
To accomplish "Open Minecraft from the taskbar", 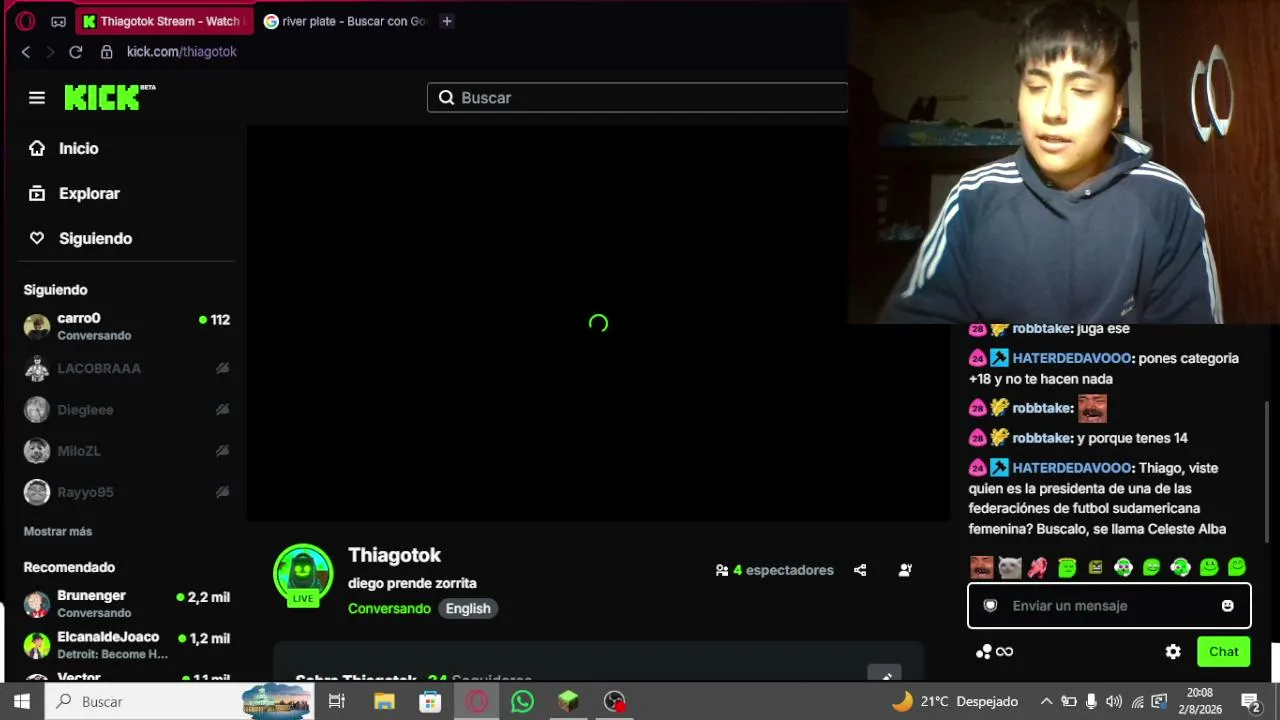I will coord(568,701).
